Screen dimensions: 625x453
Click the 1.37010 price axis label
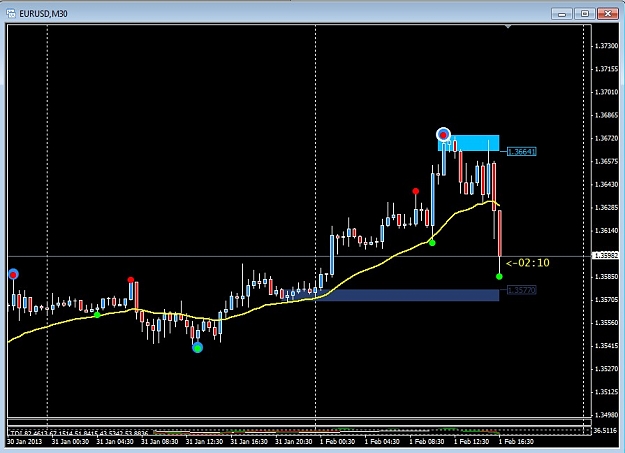(x=606, y=92)
